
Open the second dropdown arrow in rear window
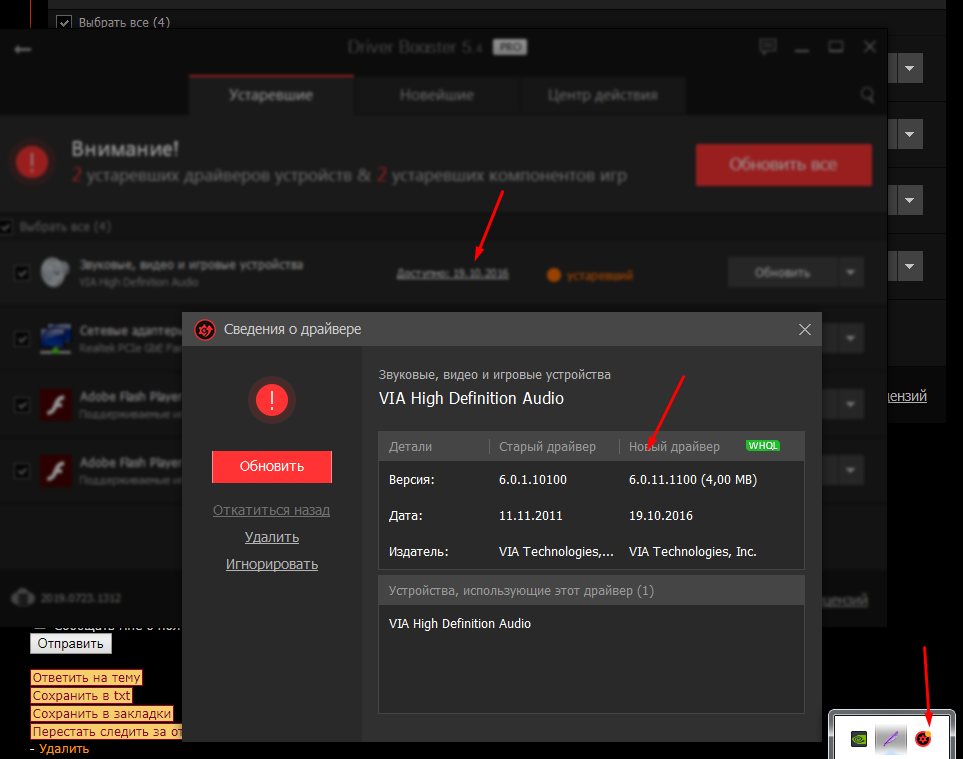[910, 134]
